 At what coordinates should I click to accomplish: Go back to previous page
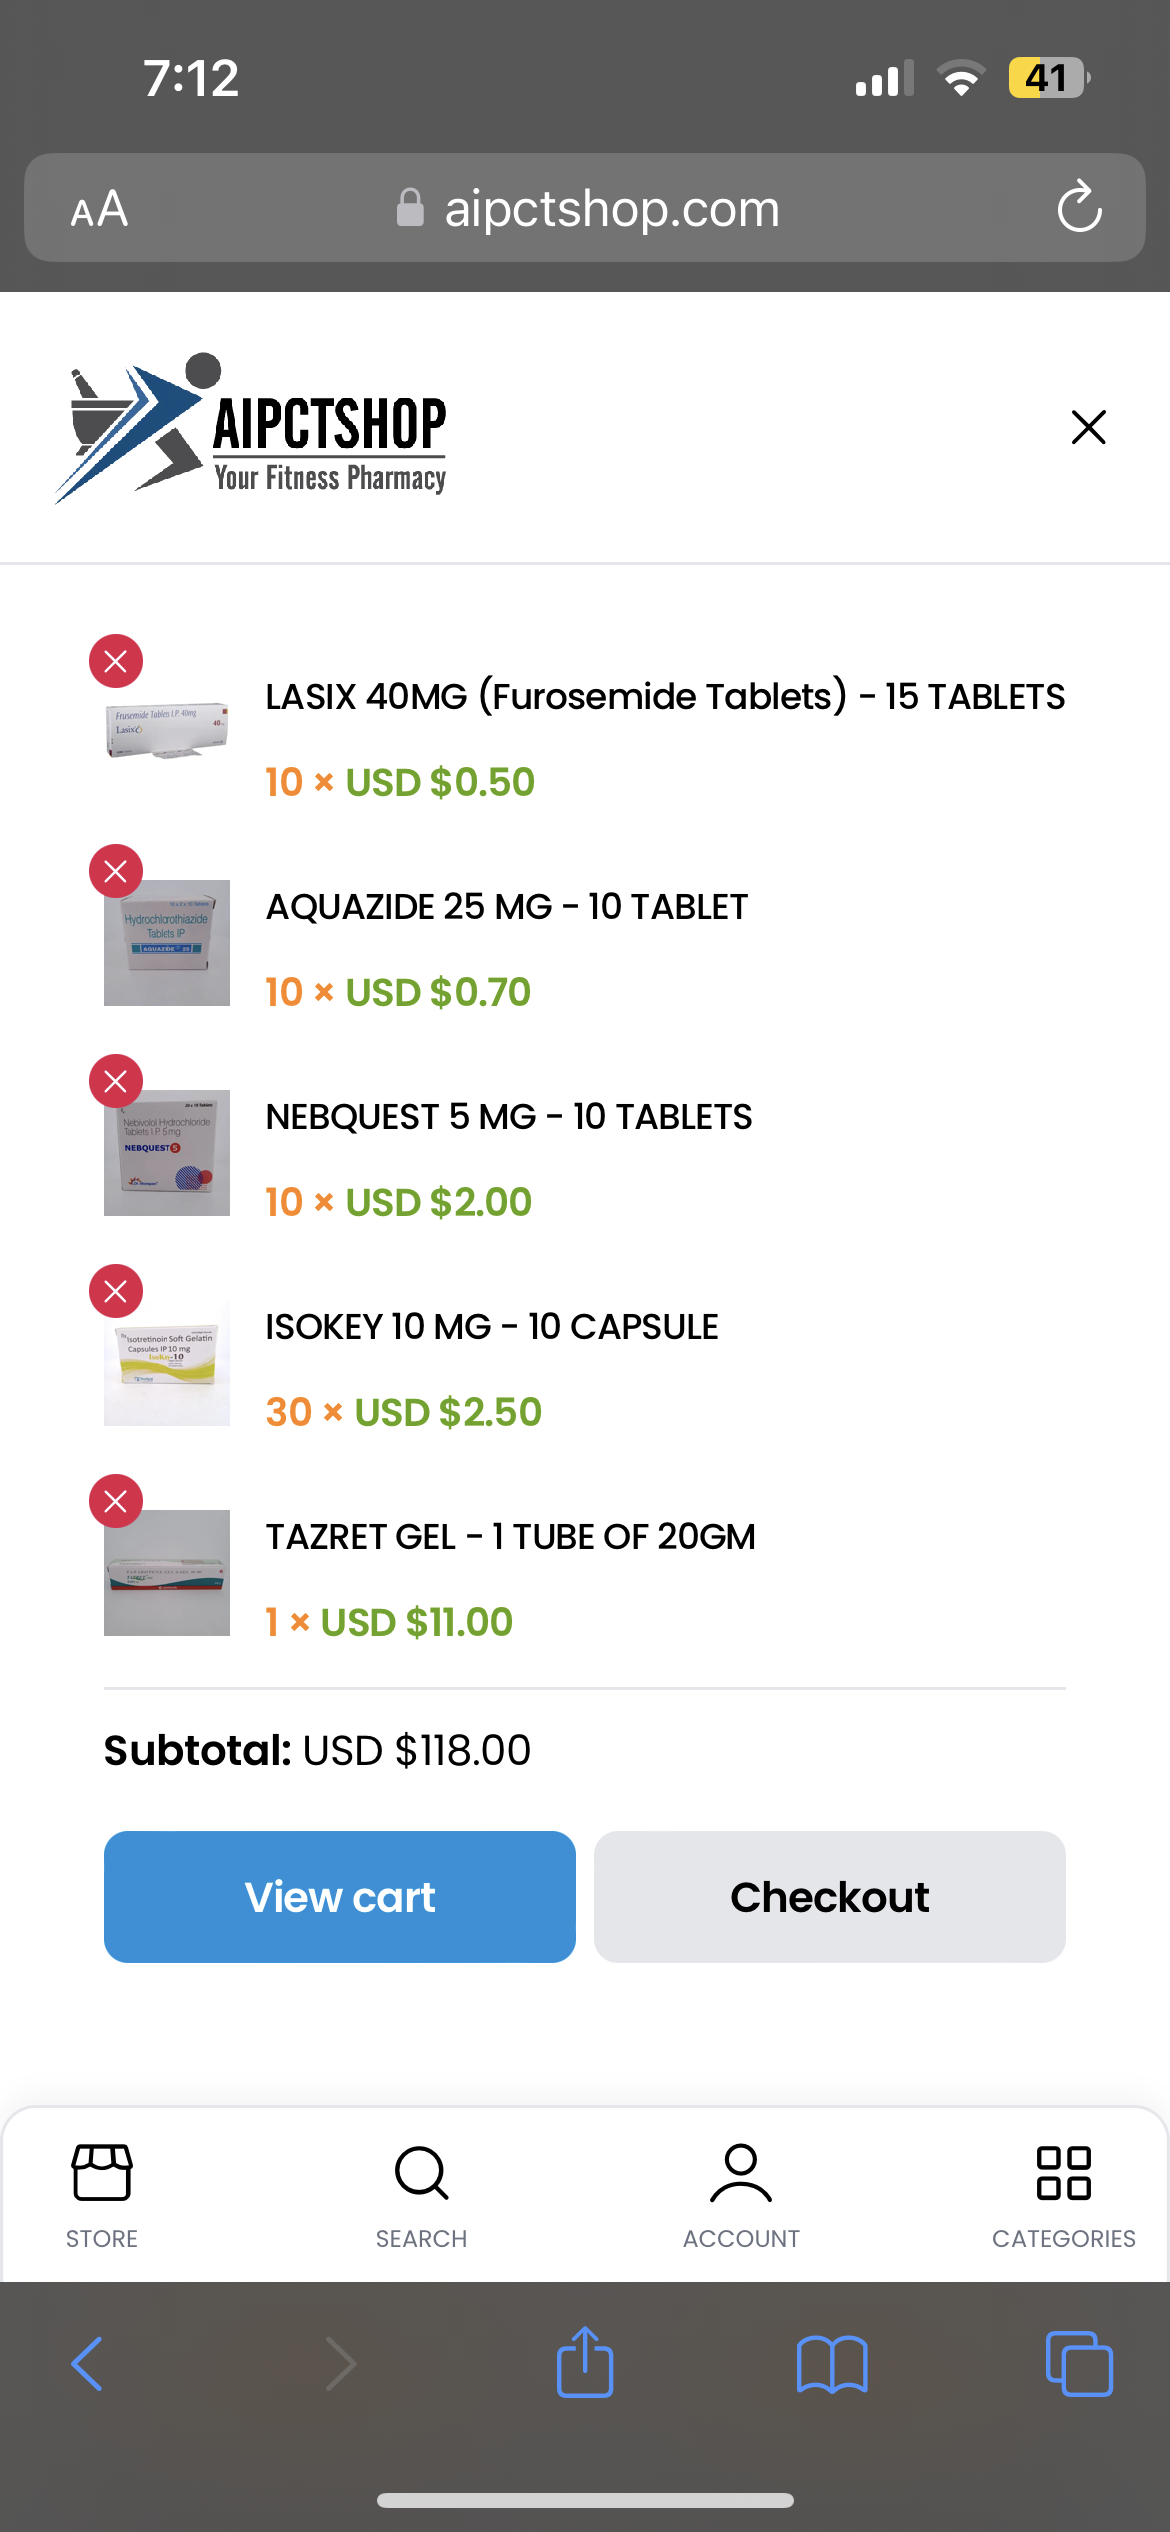point(88,2363)
